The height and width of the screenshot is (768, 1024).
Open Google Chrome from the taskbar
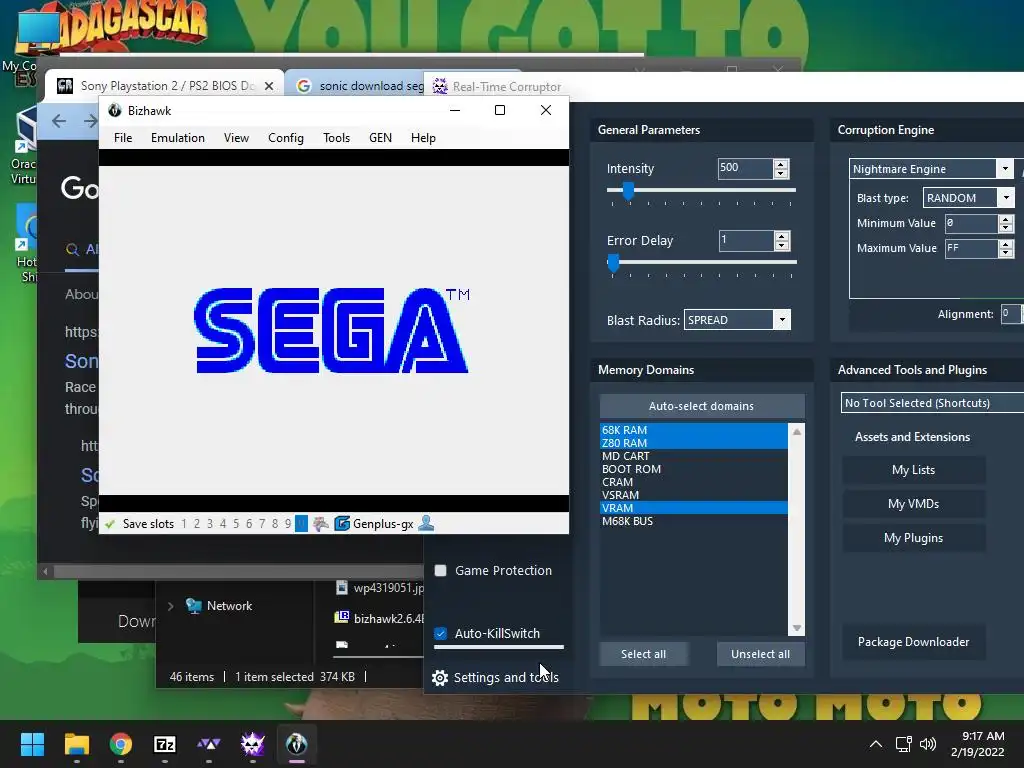pos(121,744)
